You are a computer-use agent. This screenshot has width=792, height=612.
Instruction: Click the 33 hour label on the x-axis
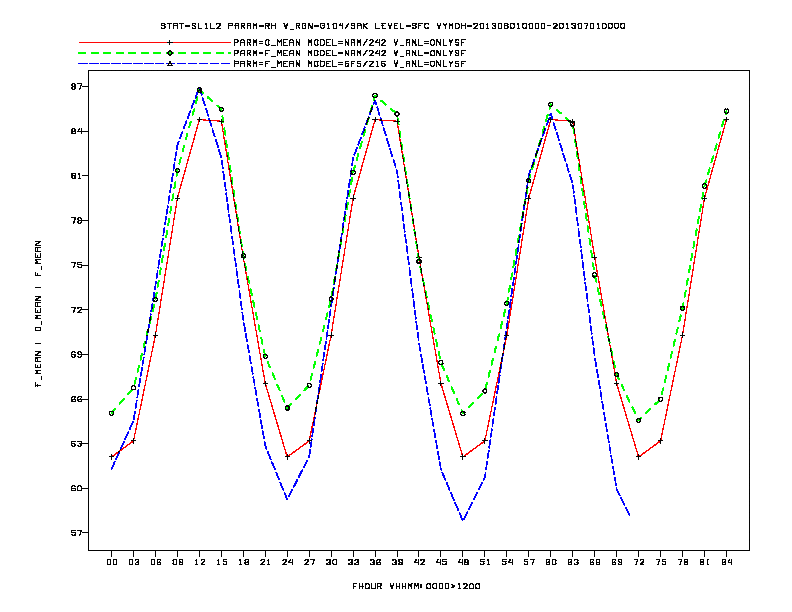tap(353, 562)
